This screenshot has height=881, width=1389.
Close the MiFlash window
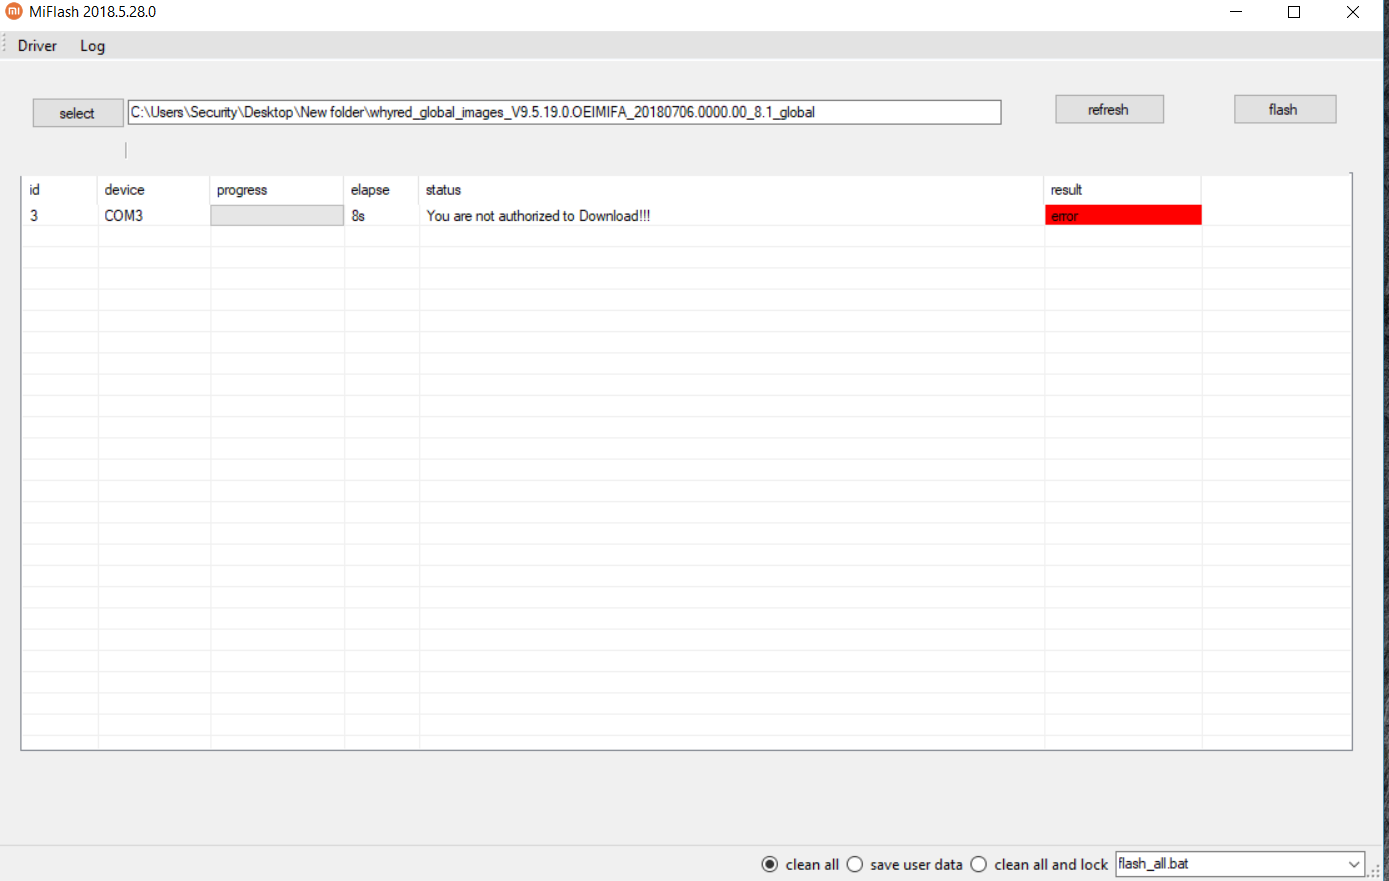tap(1353, 12)
